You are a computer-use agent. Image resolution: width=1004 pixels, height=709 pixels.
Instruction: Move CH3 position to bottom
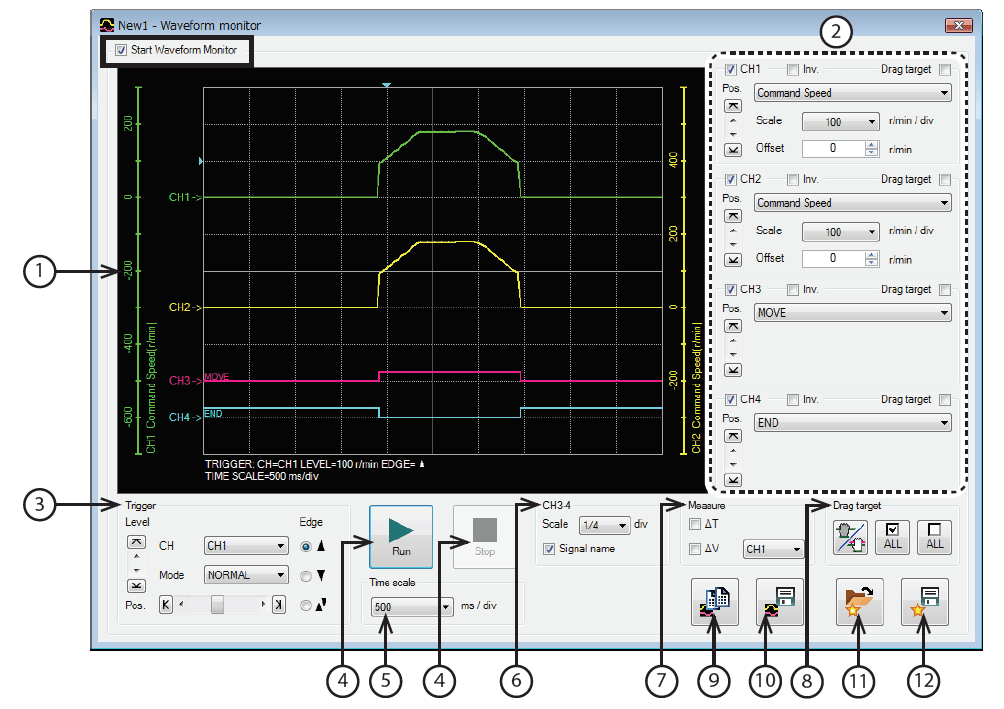733,370
